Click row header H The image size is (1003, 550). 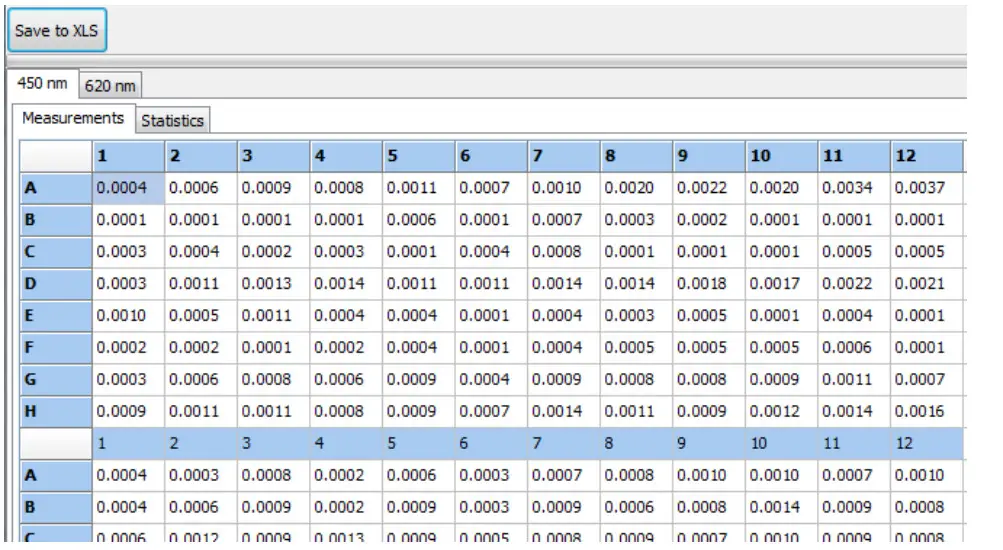56,412
